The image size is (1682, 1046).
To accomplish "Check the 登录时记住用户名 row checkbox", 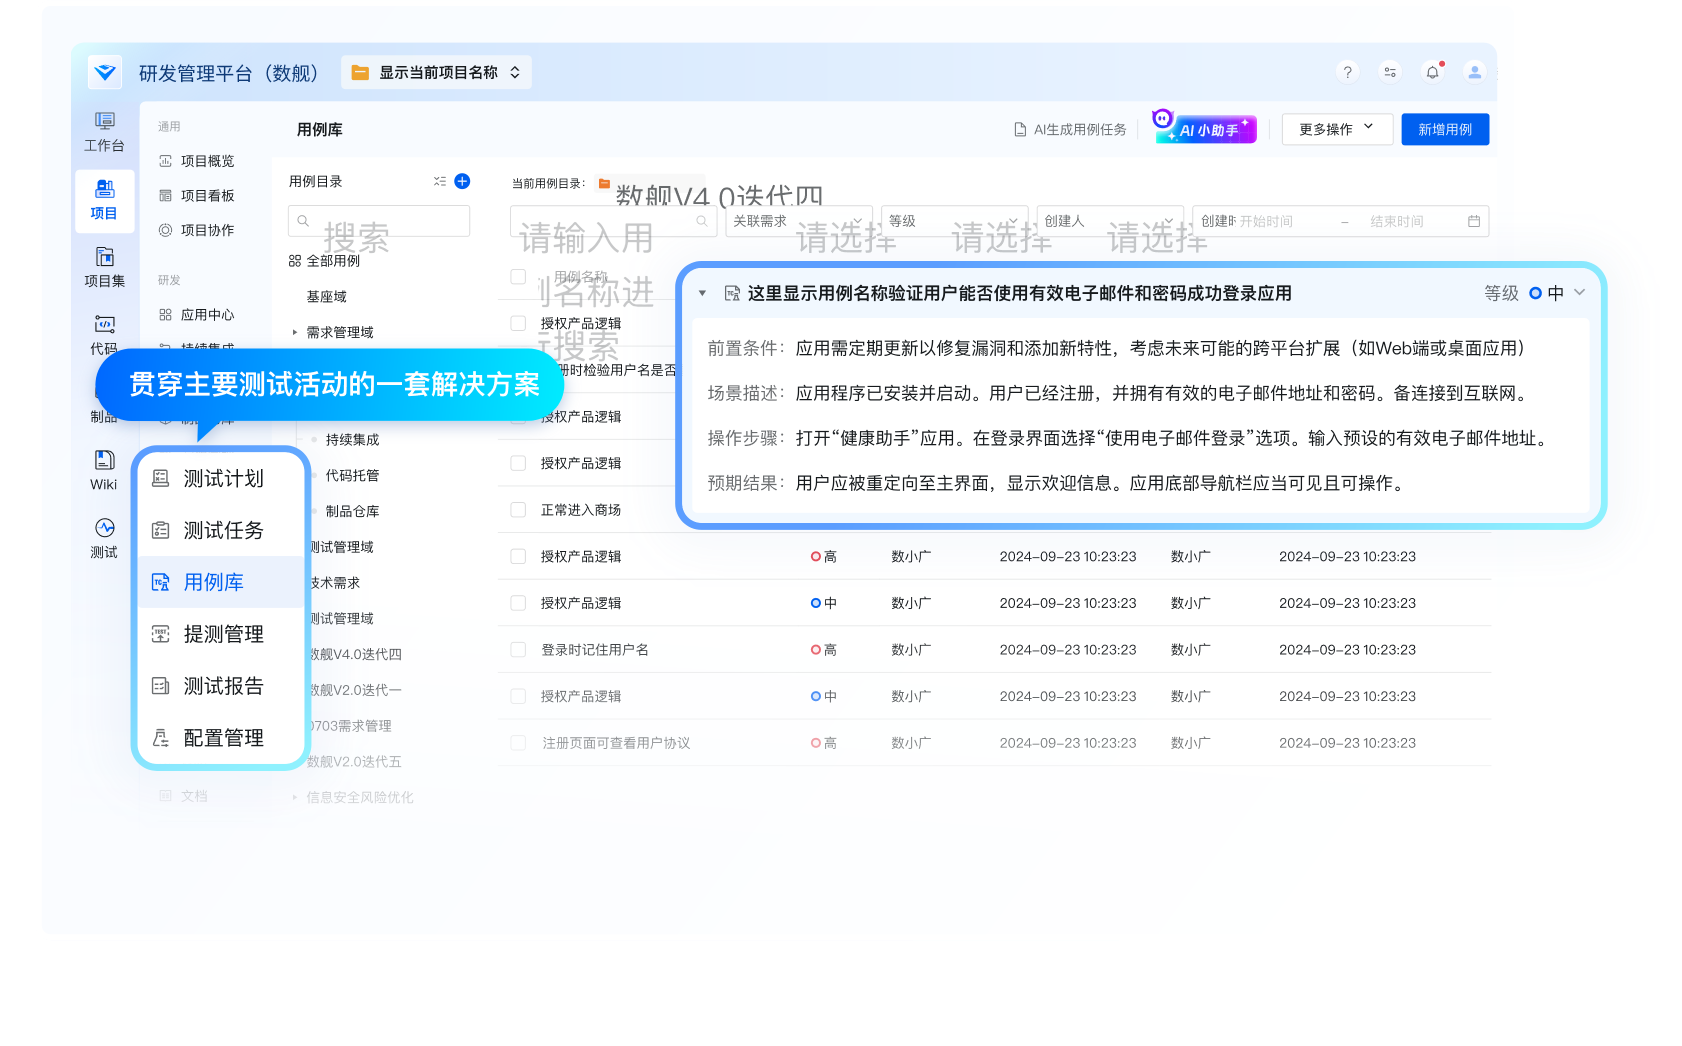I will tap(518, 650).
